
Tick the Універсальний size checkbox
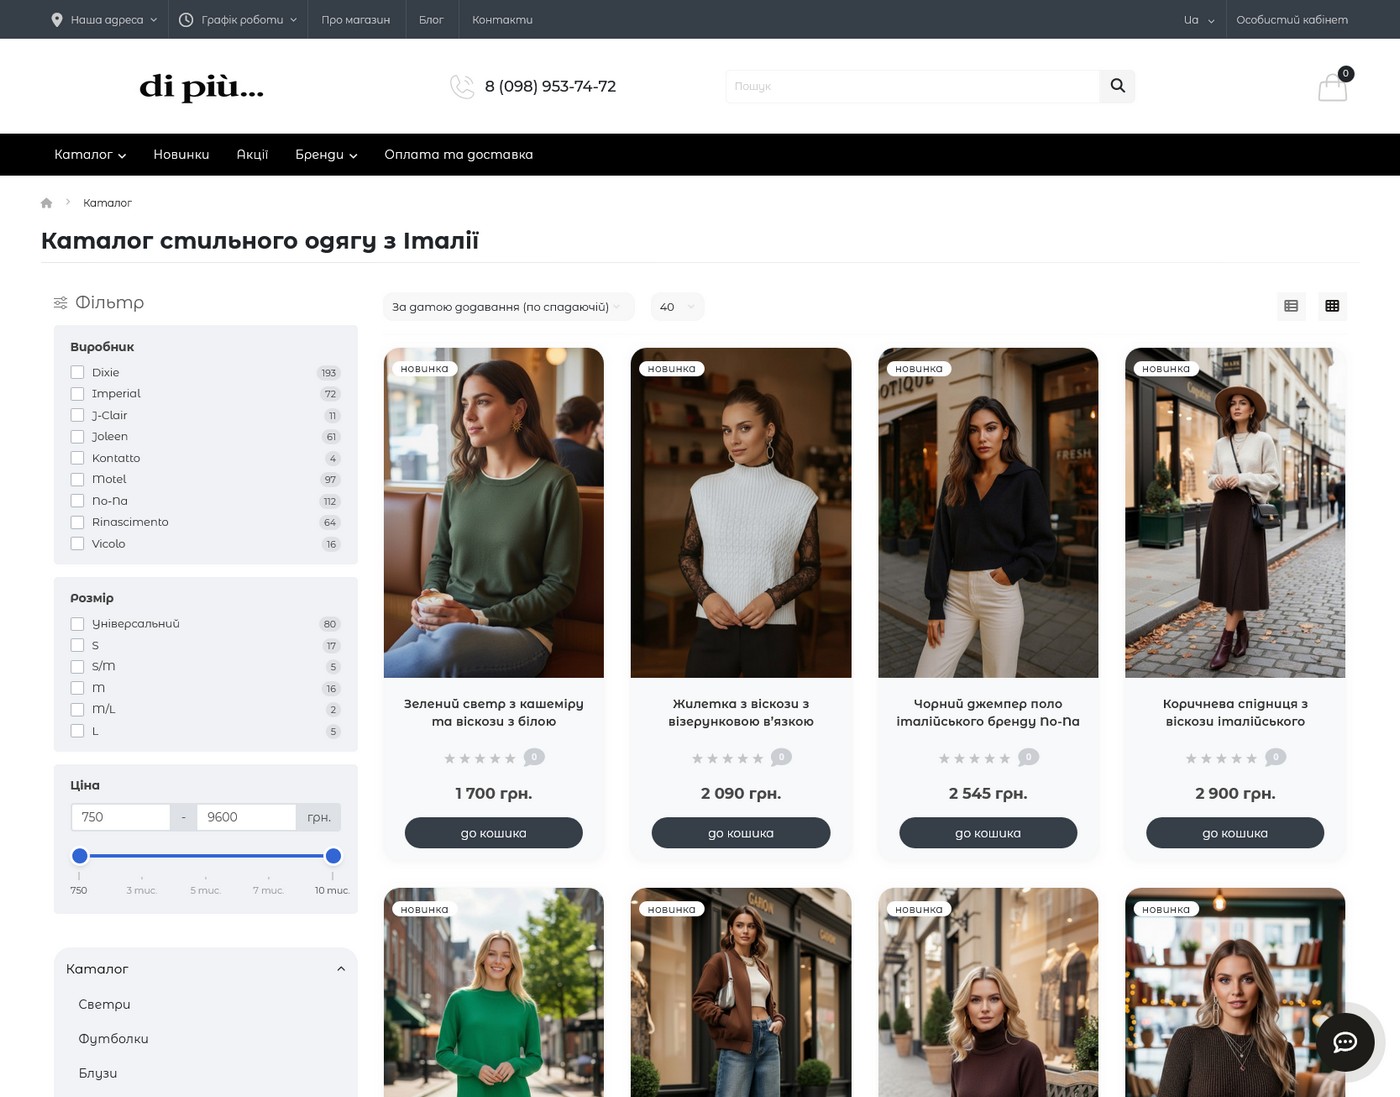[x=77, y=624]
